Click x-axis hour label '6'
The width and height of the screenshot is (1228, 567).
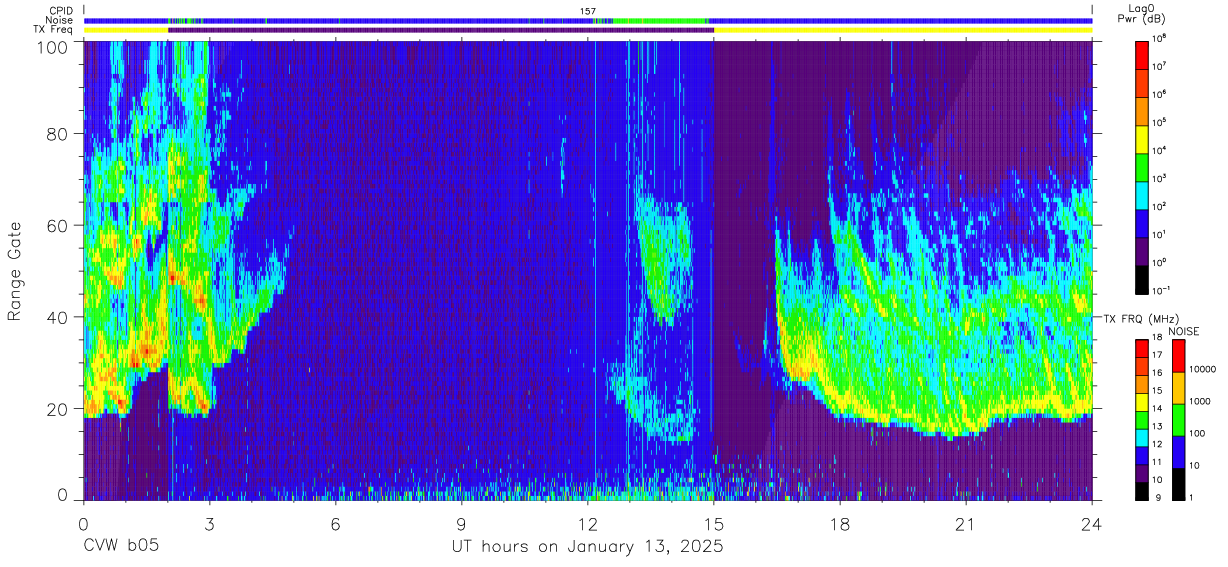(335, 524)
